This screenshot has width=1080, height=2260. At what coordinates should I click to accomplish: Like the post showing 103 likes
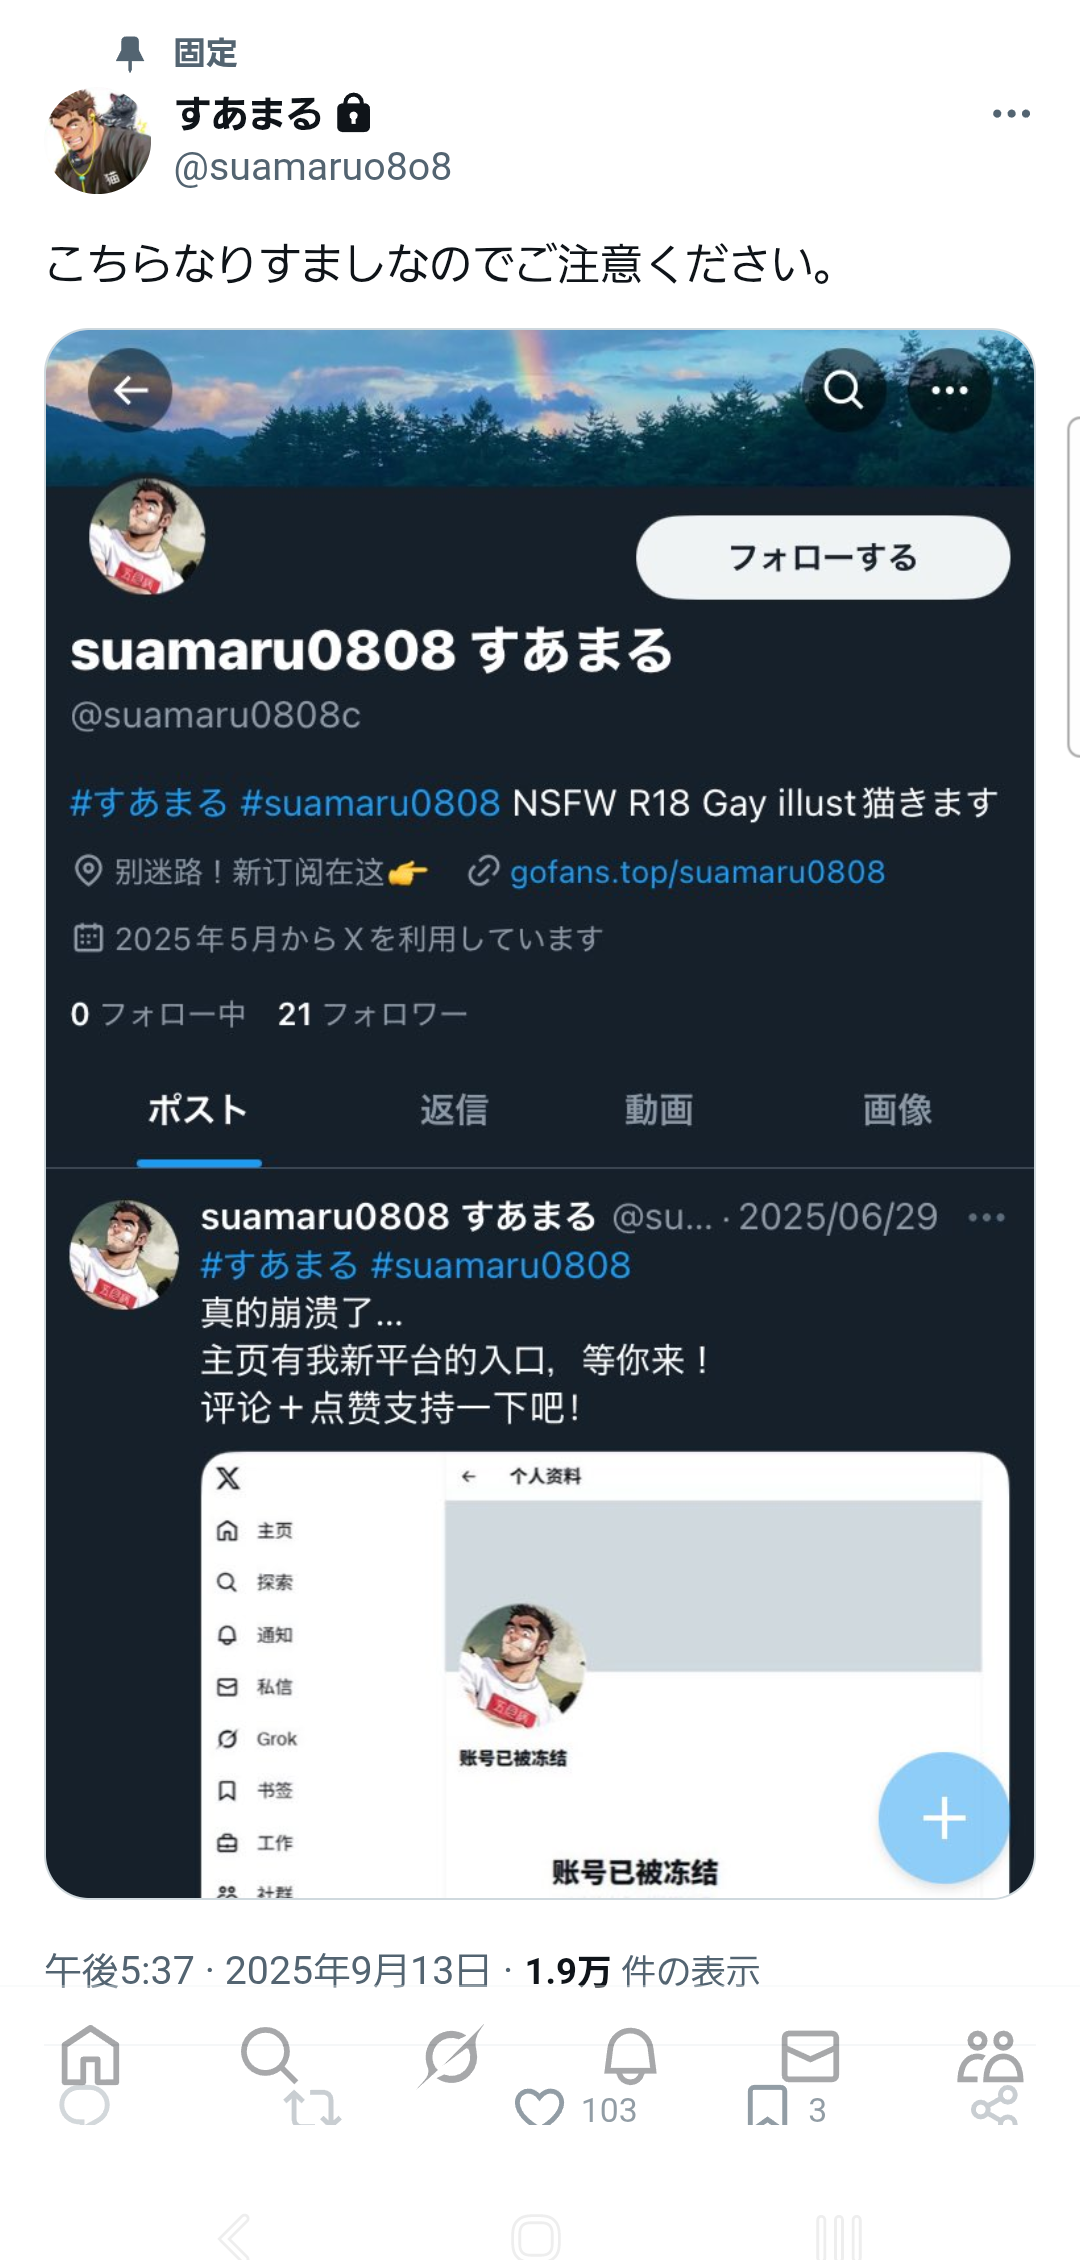tap(539, 2108)
